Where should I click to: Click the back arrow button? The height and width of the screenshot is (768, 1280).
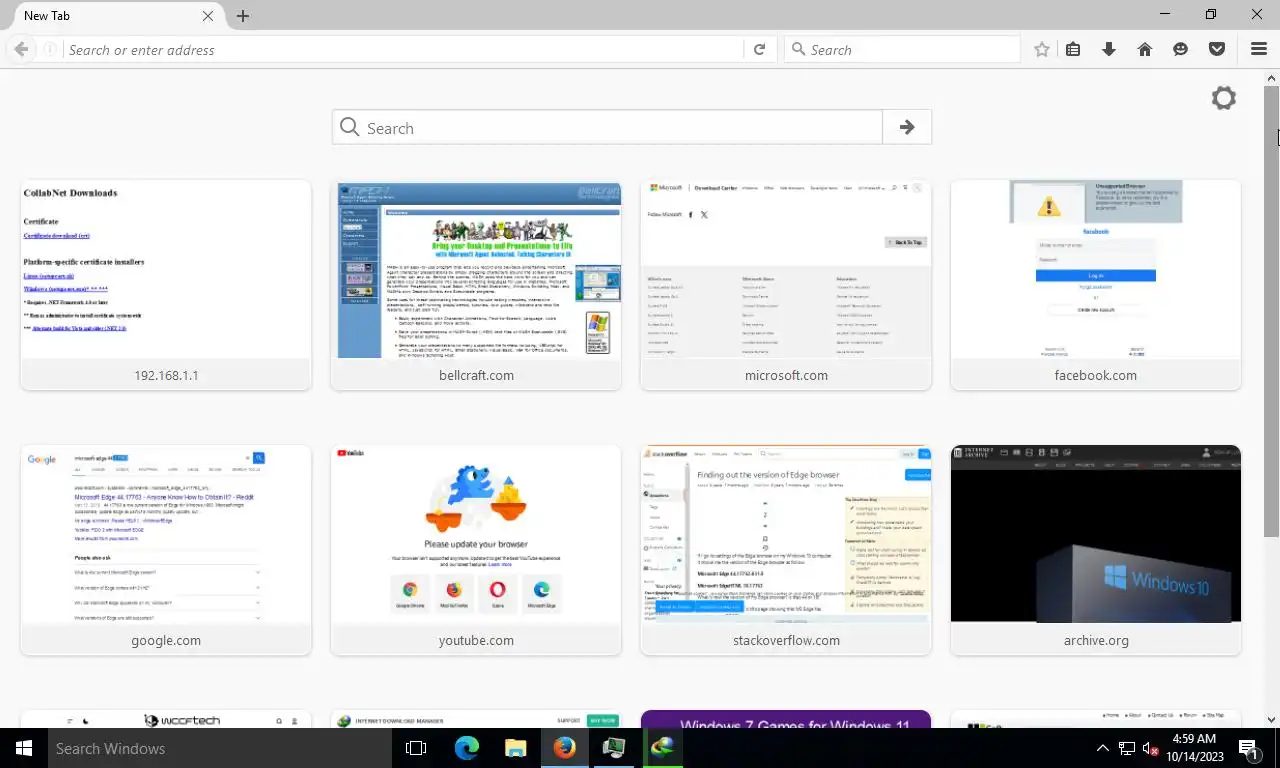pos(21,50)
